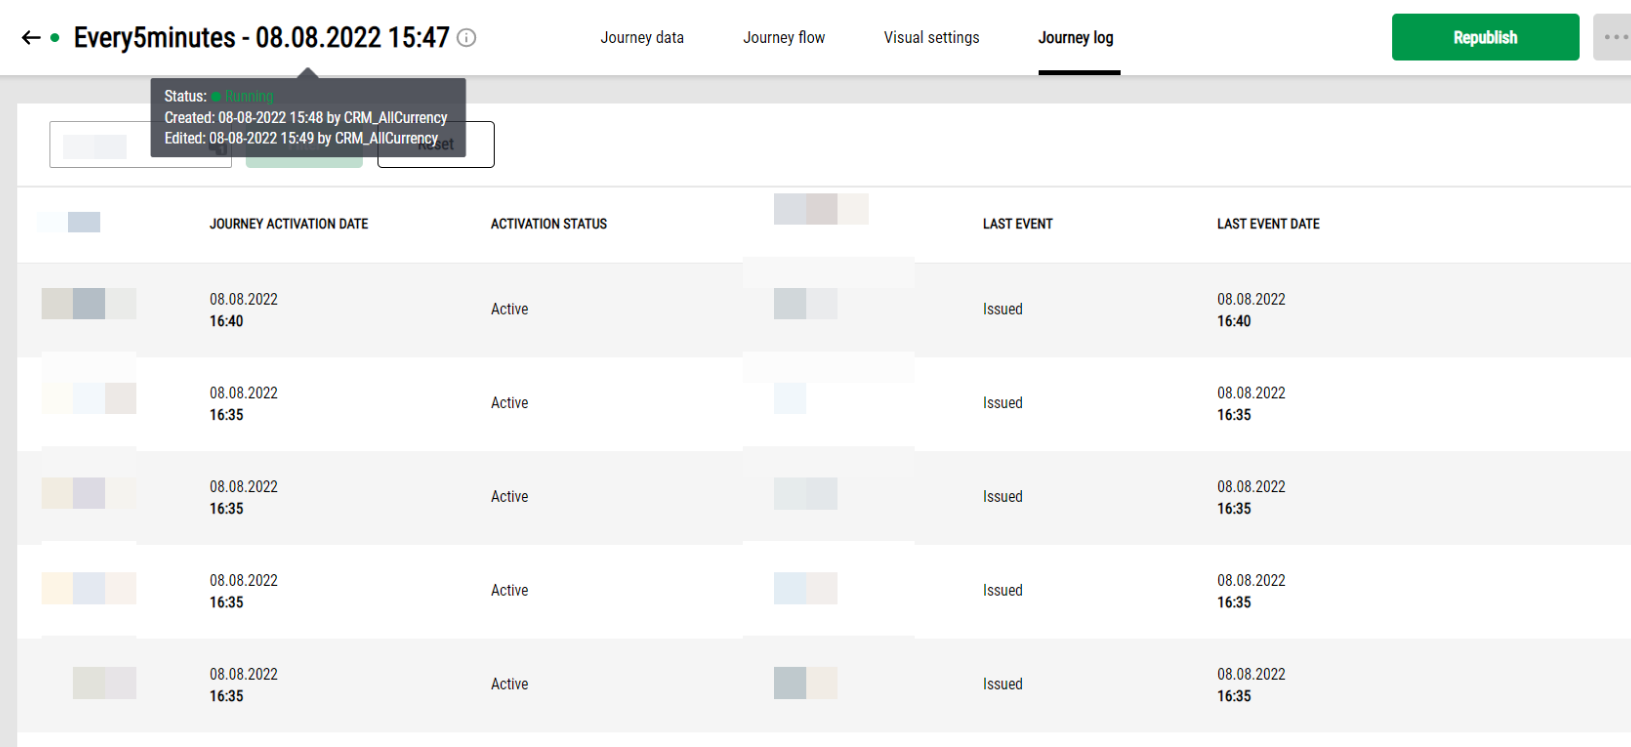
Task: Click the green Republish button
Action: click(x=1485, y=37)
